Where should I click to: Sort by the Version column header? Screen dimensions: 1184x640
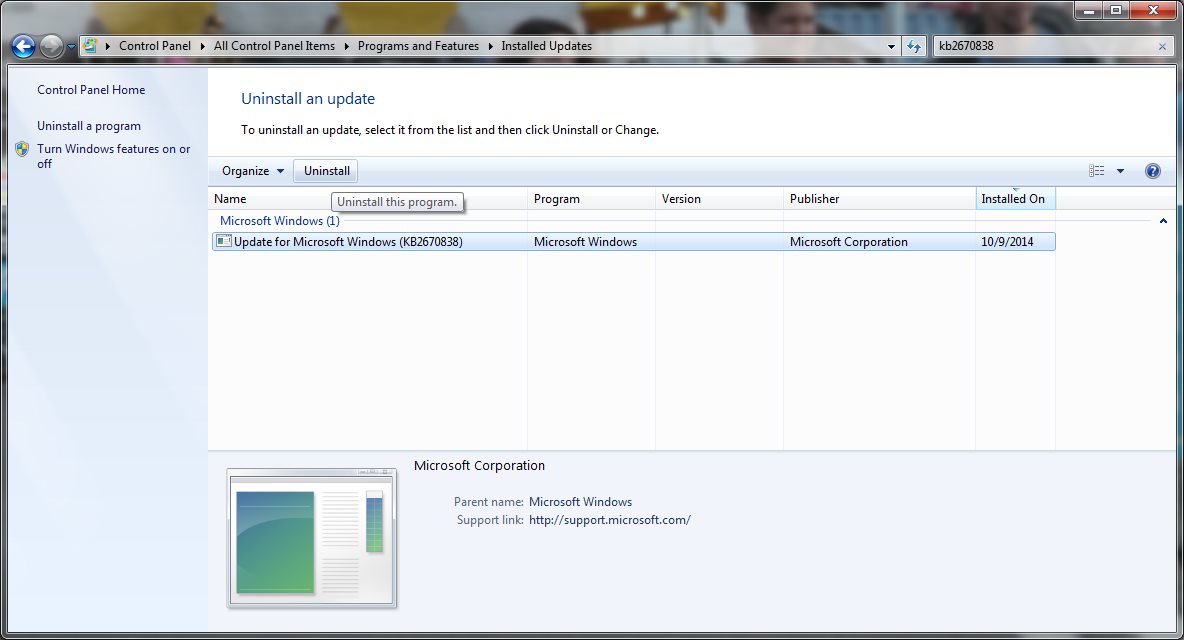pos(720,199)
